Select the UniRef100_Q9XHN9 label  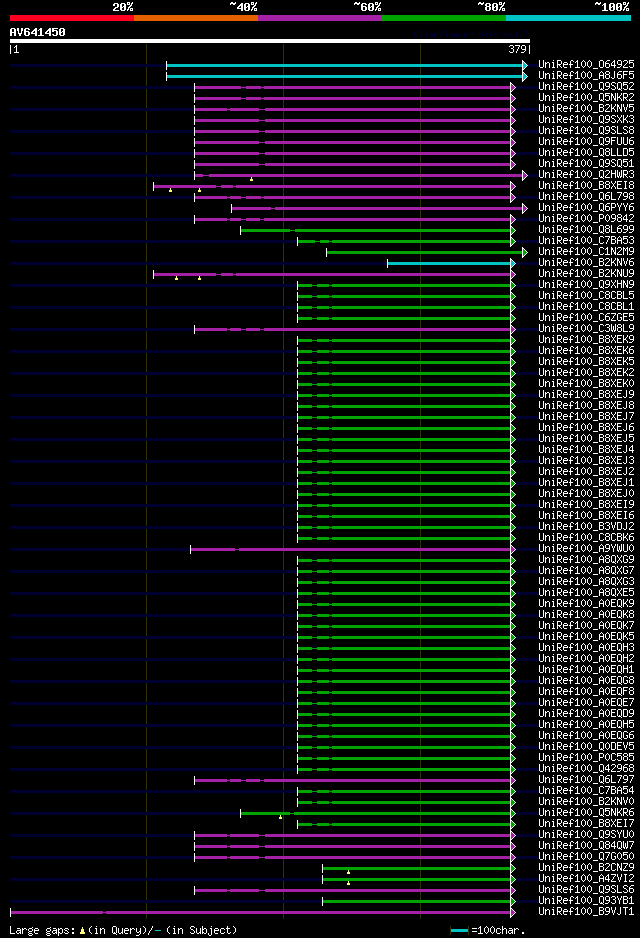[x=586, y=284]
